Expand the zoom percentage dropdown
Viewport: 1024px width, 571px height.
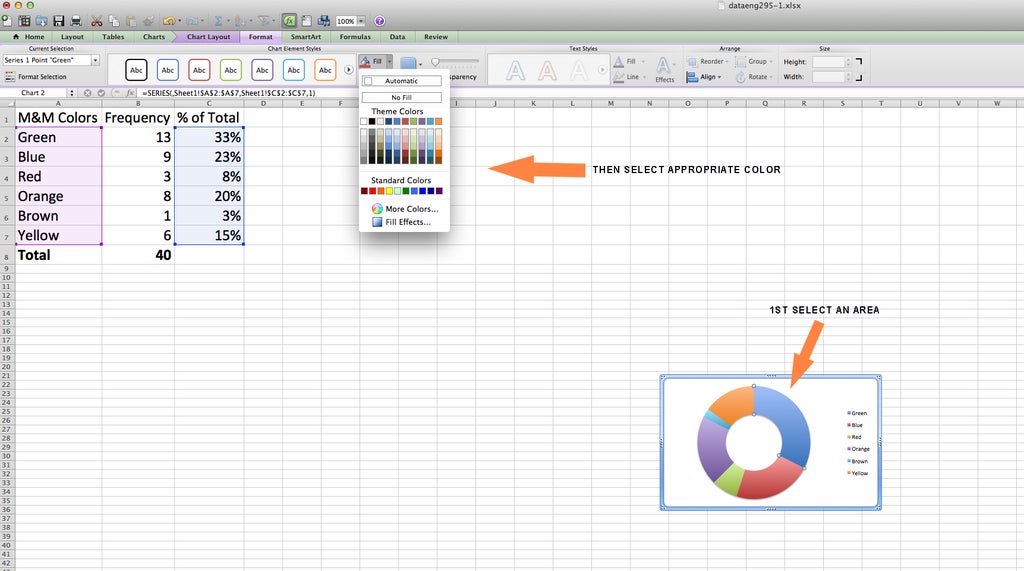[361, 21]
